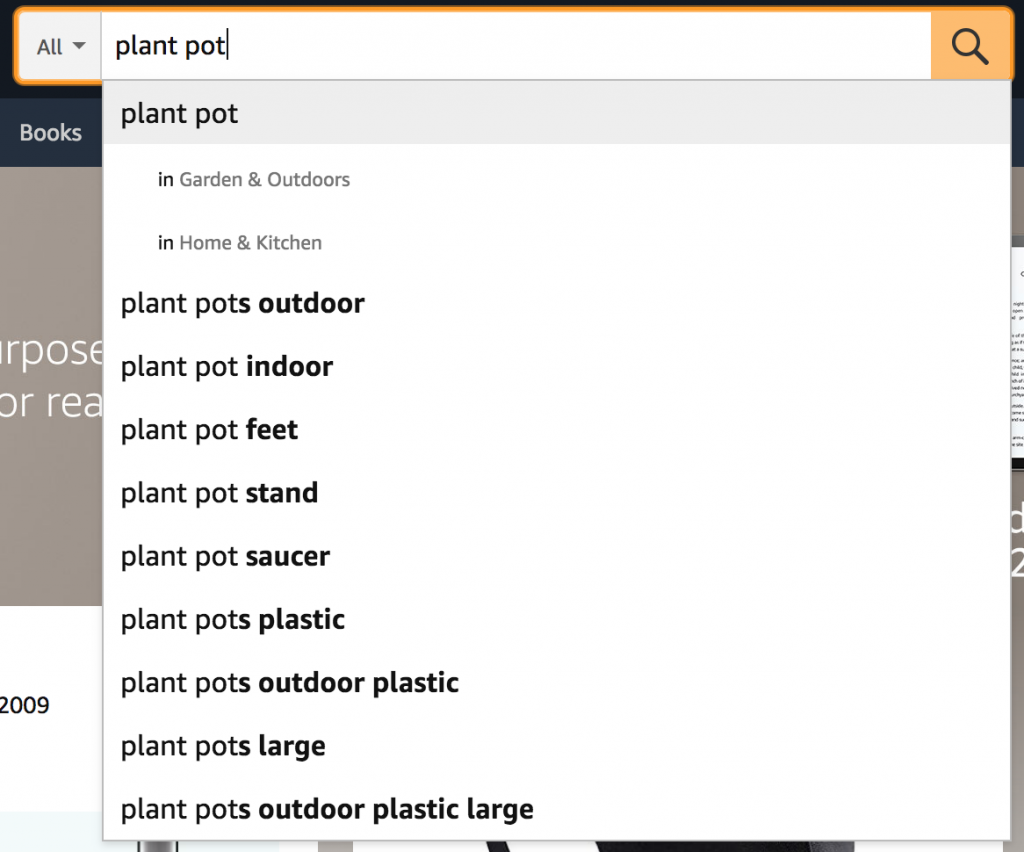1024x852 pixels.
Task: Choose 'plant pots outdoor' suggestion
Action: click(243, 303)
